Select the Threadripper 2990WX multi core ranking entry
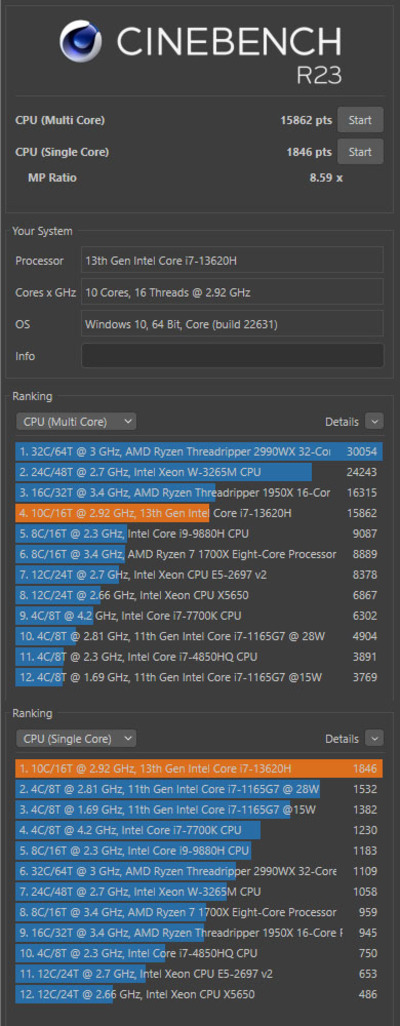Viewport: 400px width, 1026px height. 199,451
